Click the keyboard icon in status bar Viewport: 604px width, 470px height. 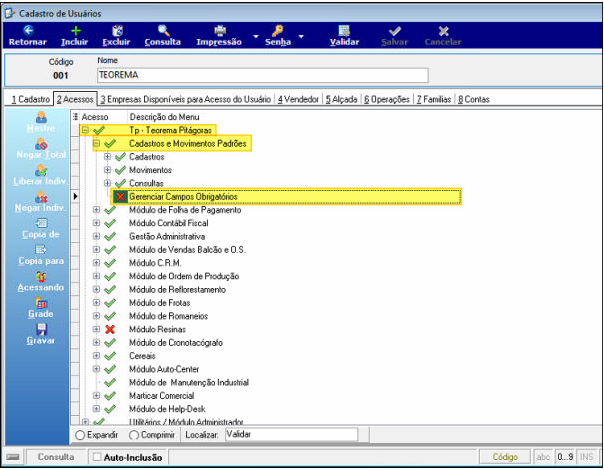13,457
